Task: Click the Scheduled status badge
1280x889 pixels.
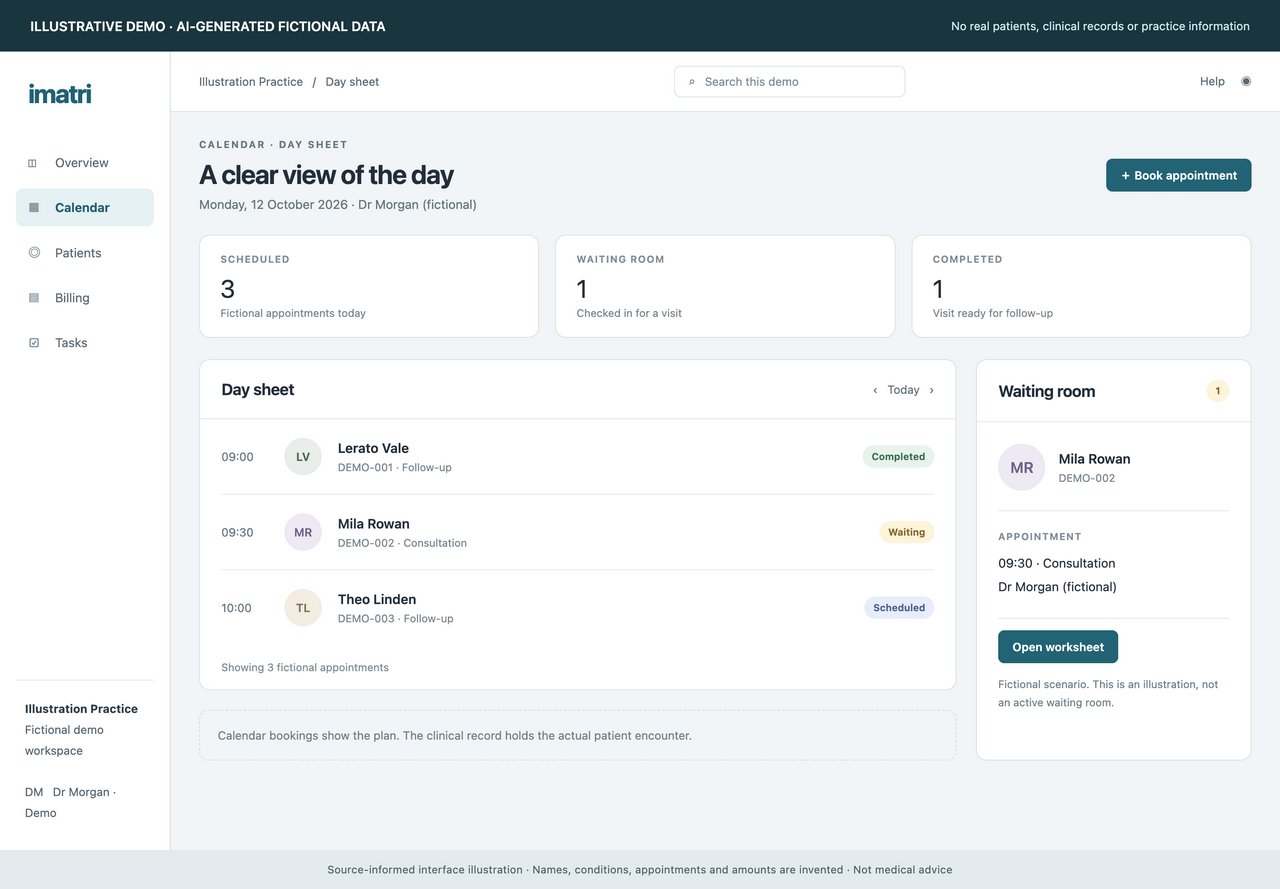Action: click(x=899, y=608)
